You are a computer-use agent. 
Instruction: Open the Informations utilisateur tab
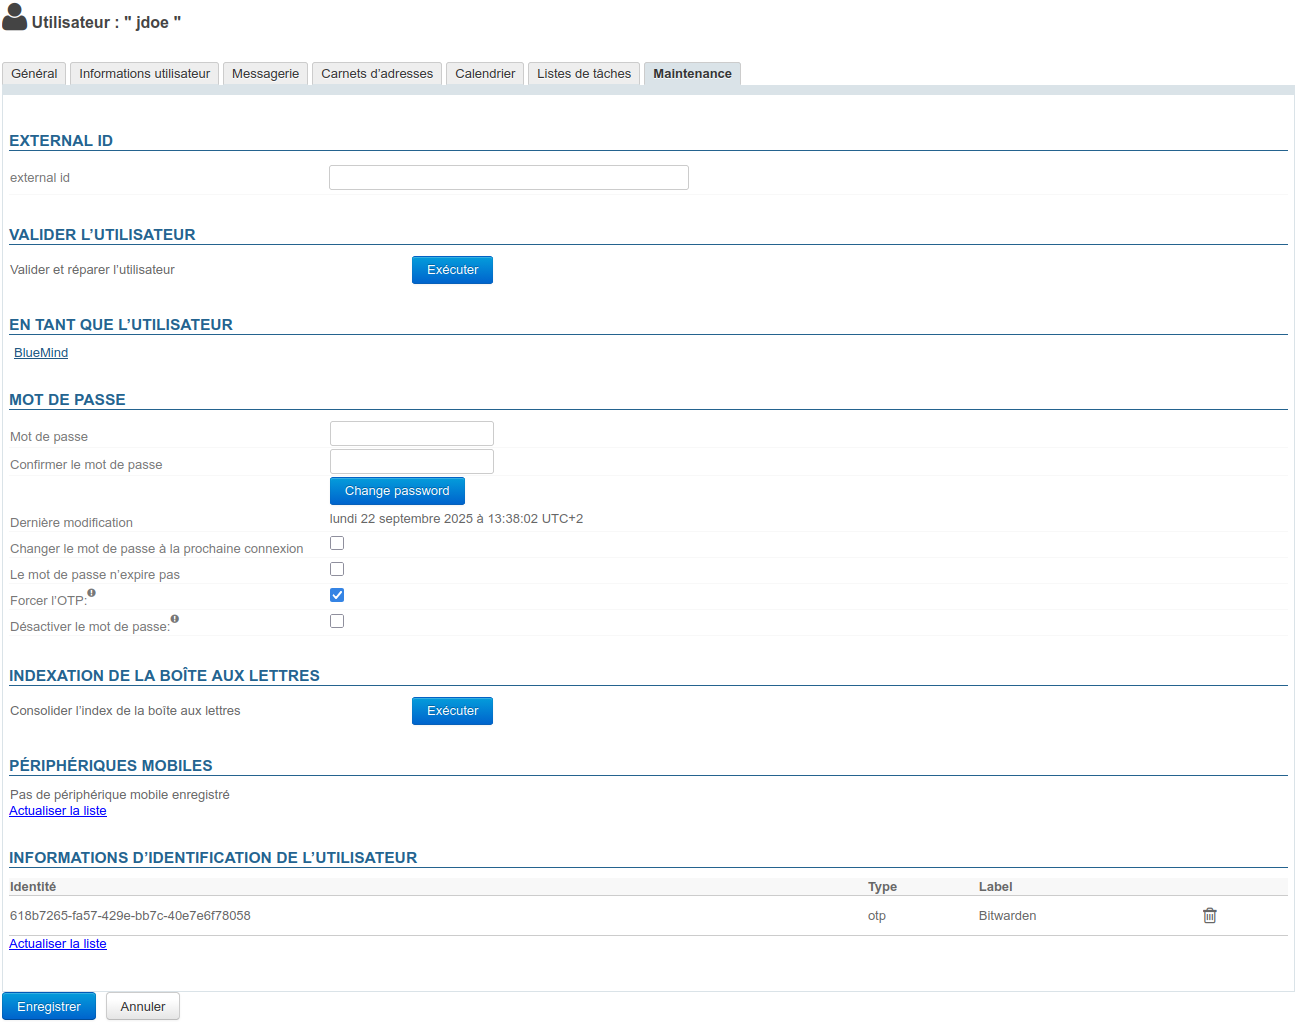pyautogui.click(x=145, y=74)
